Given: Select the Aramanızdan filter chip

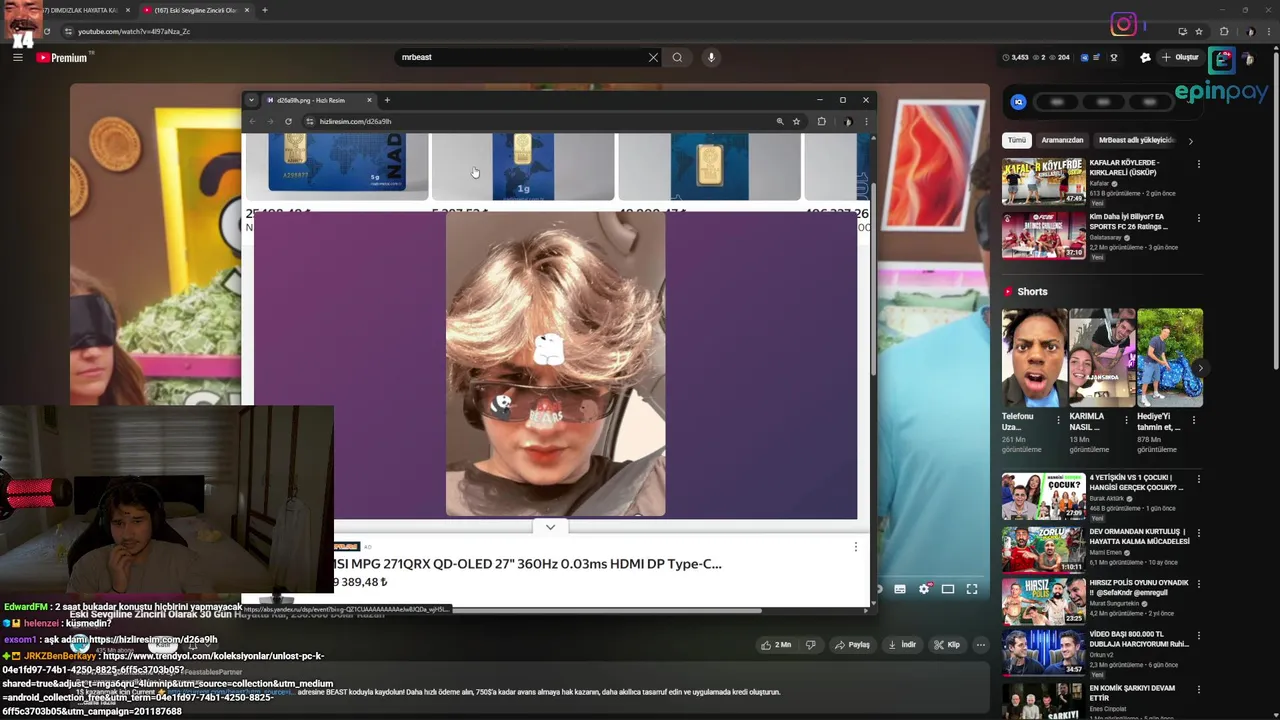Looking at the screenshot, I should point(1062,140).
